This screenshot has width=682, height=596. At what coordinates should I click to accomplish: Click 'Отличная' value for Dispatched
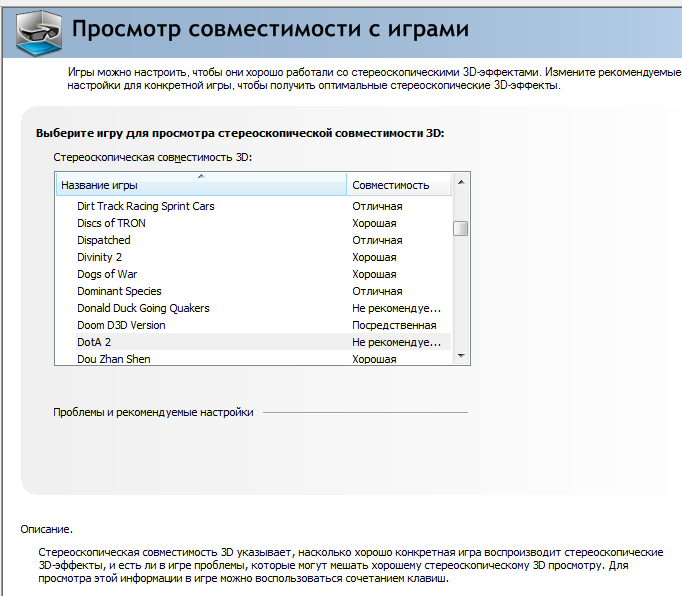click(x=377, y=240)
